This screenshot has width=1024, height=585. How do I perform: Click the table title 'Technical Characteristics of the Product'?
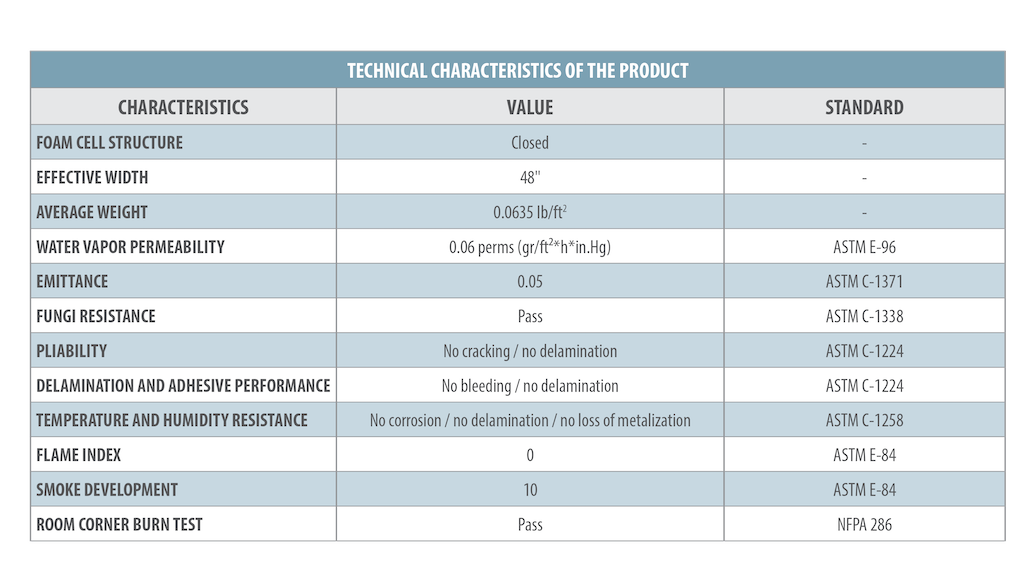point(517,71)
